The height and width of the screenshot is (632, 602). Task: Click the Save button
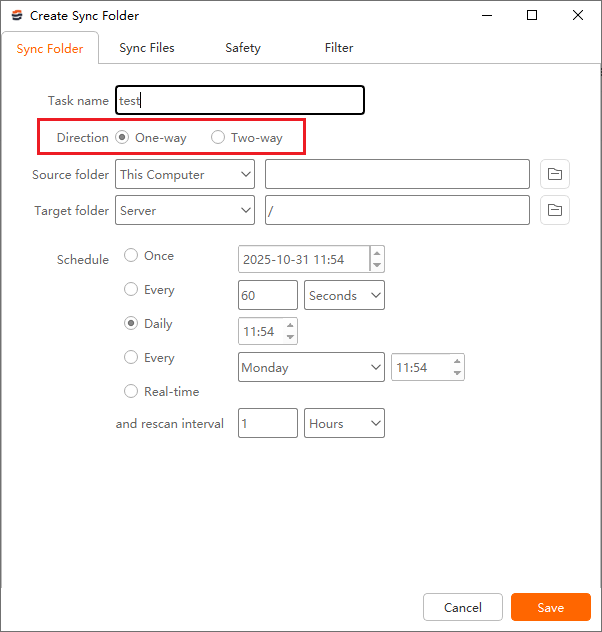click(x=550, y=607)
